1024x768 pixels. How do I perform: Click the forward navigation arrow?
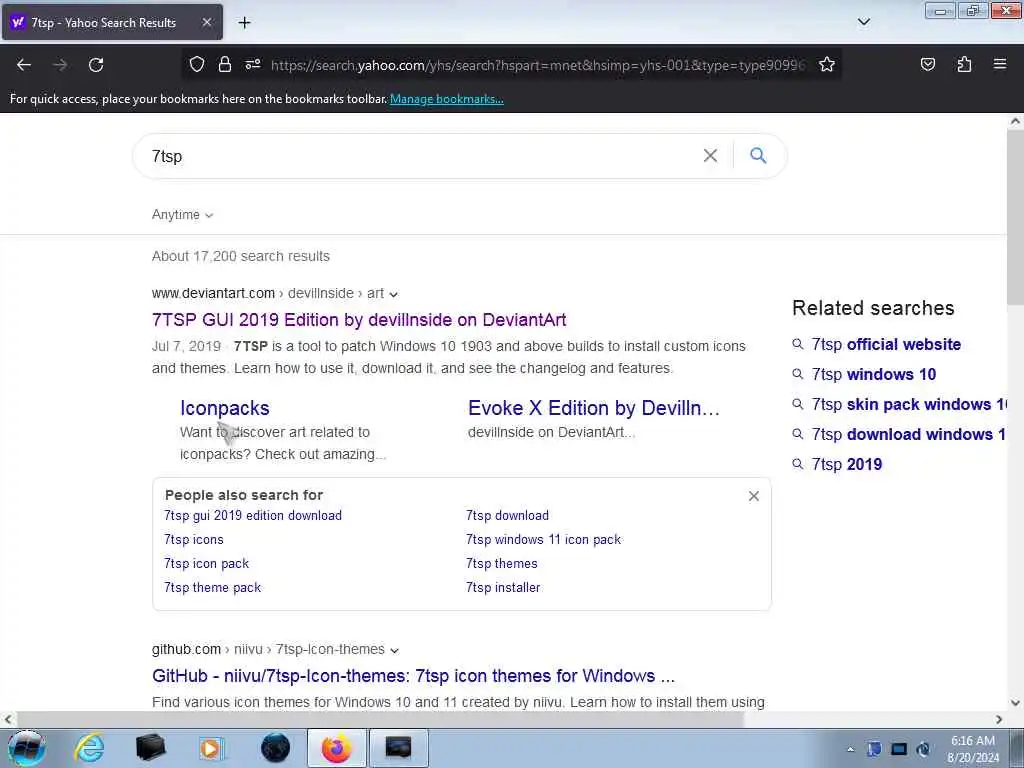coord(60,65)
